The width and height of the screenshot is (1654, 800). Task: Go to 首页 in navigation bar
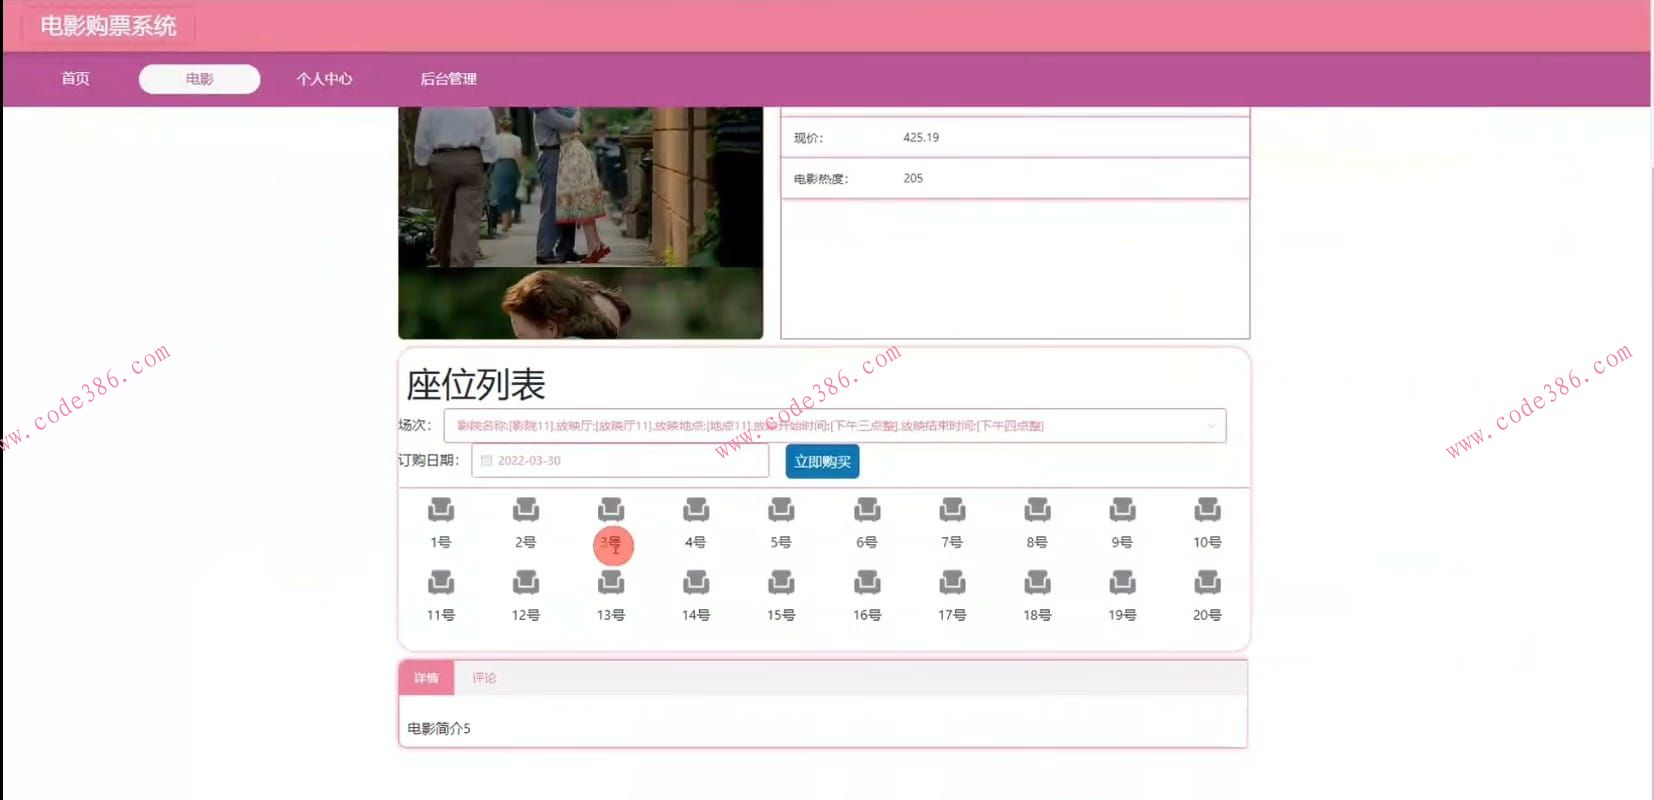tap(75, 79)
